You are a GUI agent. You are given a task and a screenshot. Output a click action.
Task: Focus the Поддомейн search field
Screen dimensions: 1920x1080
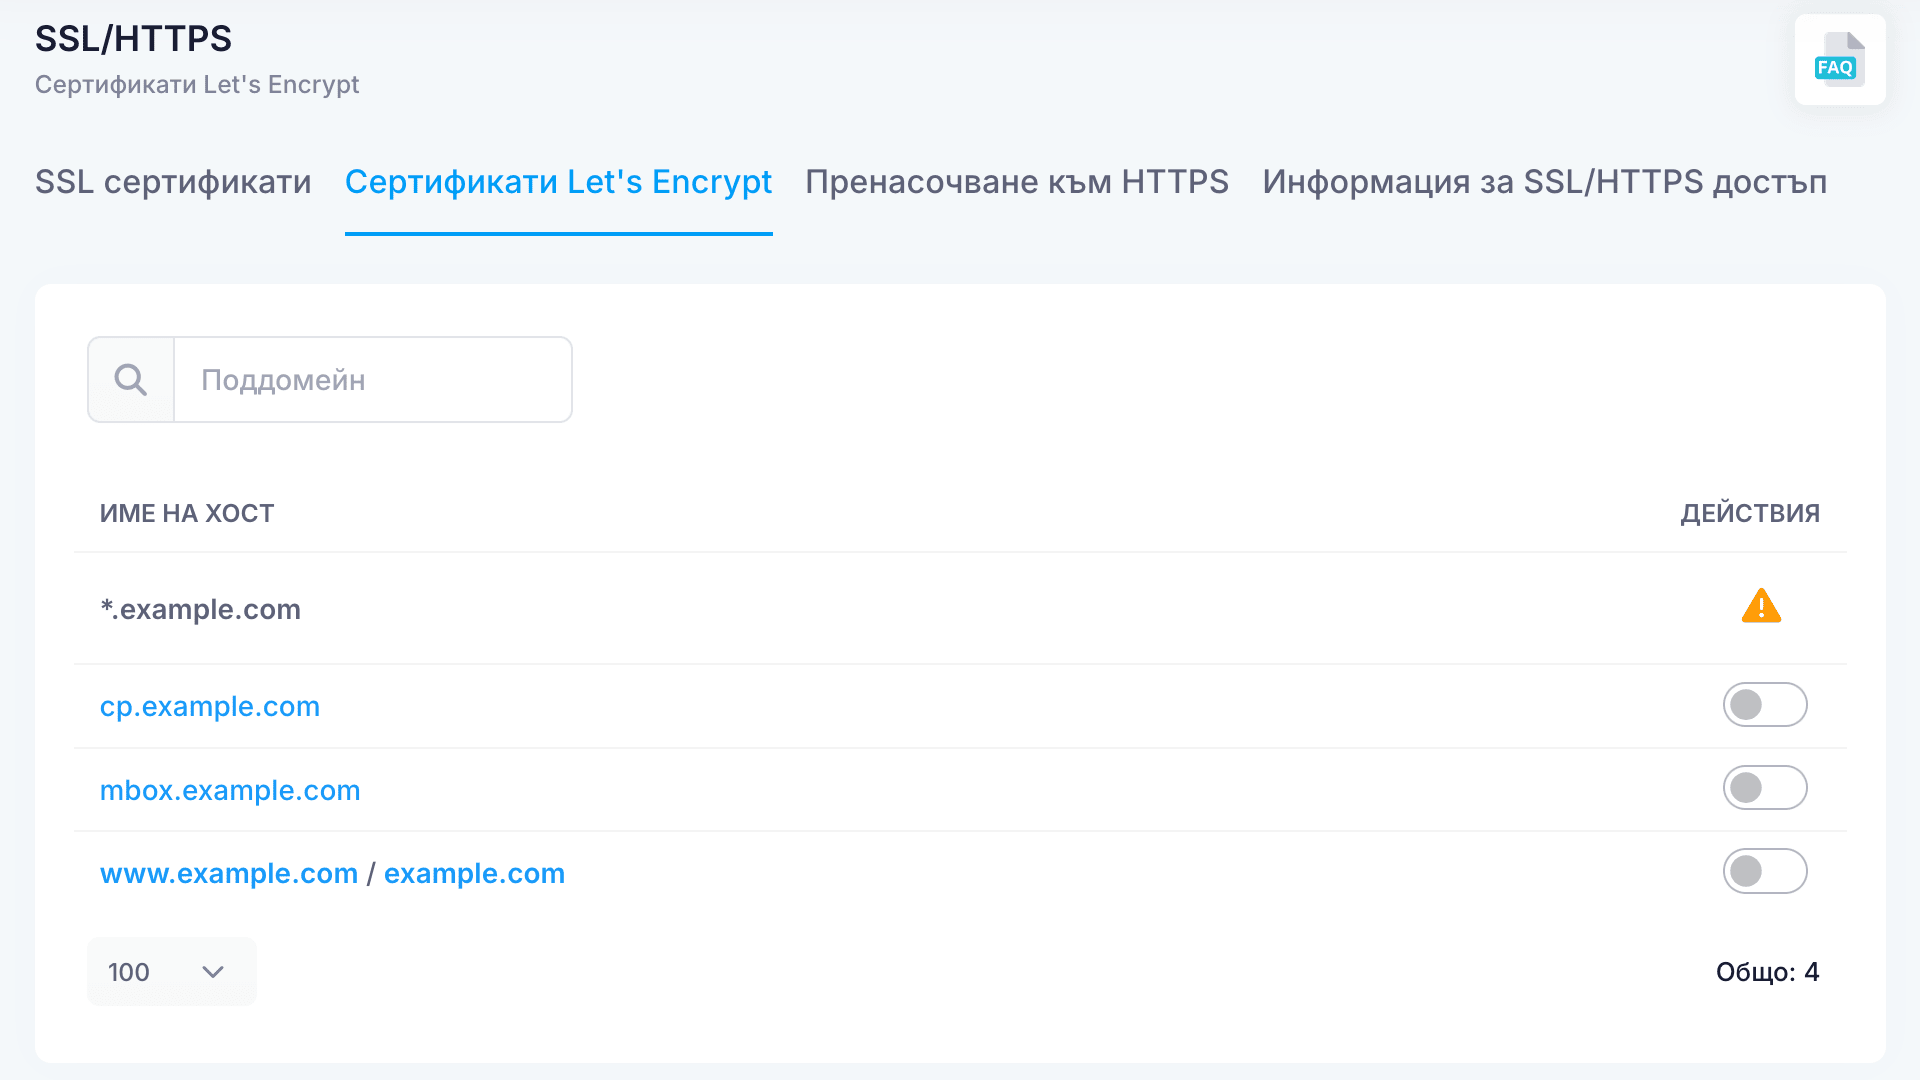(372, 380)
